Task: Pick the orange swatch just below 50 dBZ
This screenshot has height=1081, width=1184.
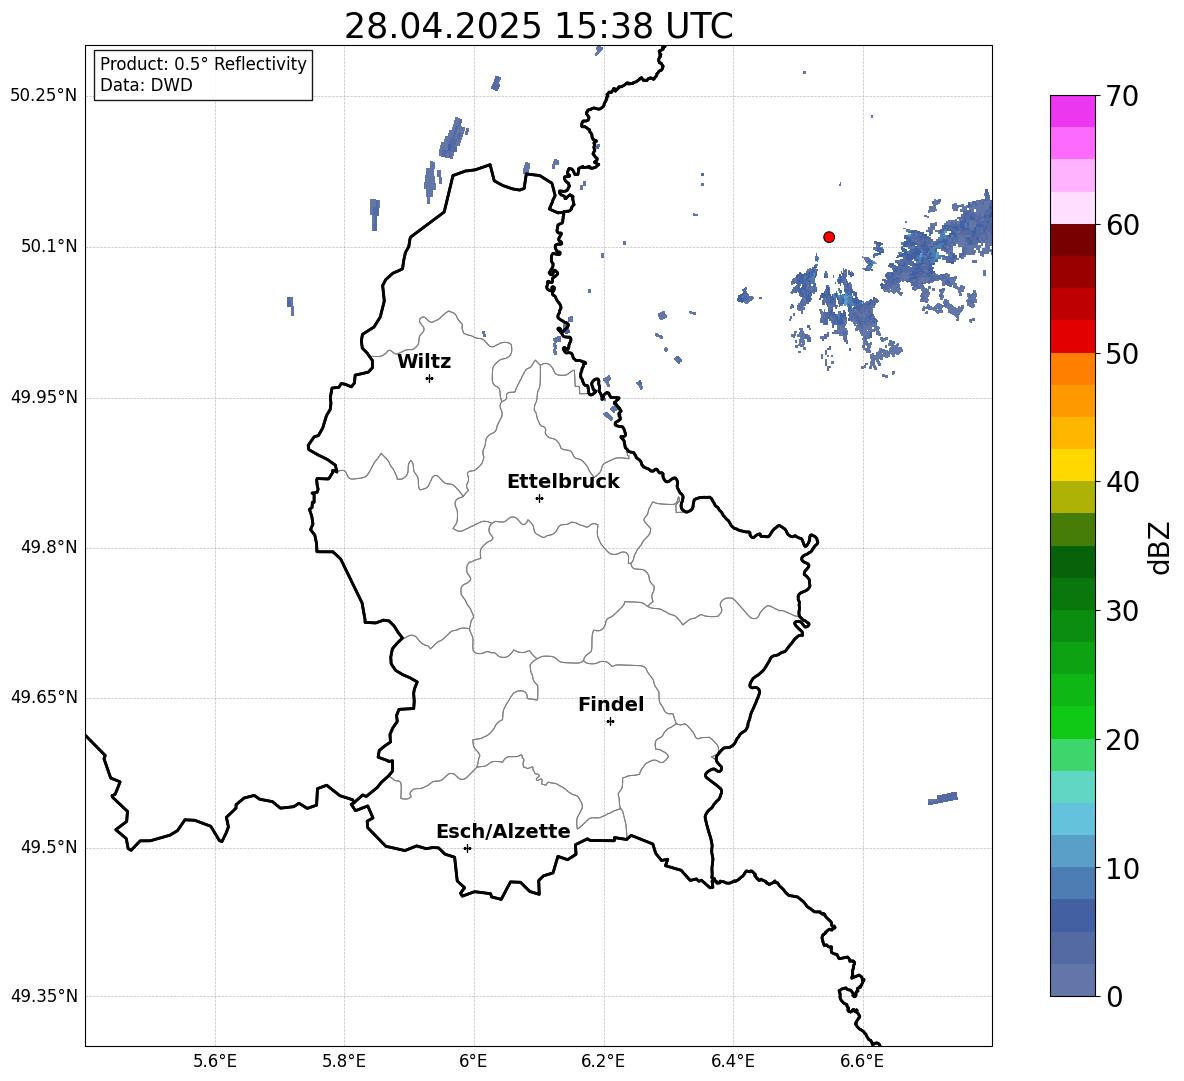Action: 1073,369
